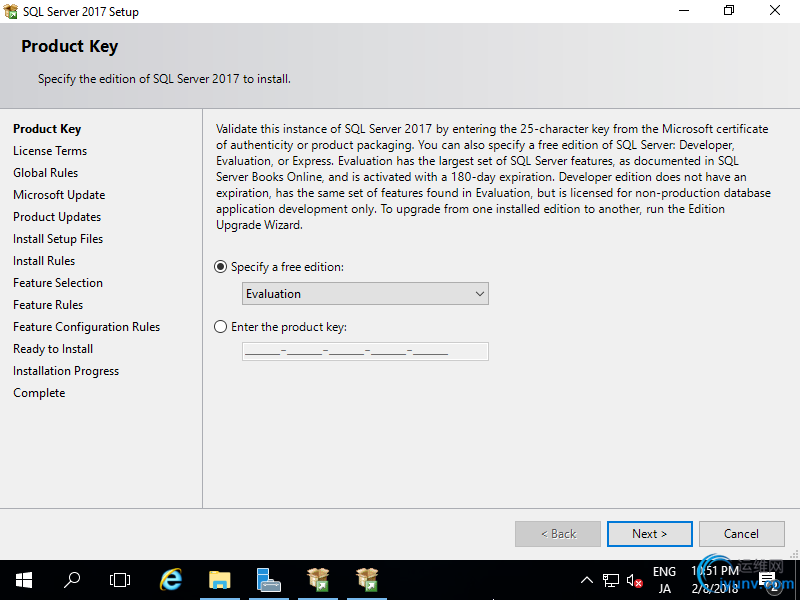Screen dimensions: 800x600
Task: Select Install Rules step in sidebar
Action: pyautogui.click(x=44, y=261)
